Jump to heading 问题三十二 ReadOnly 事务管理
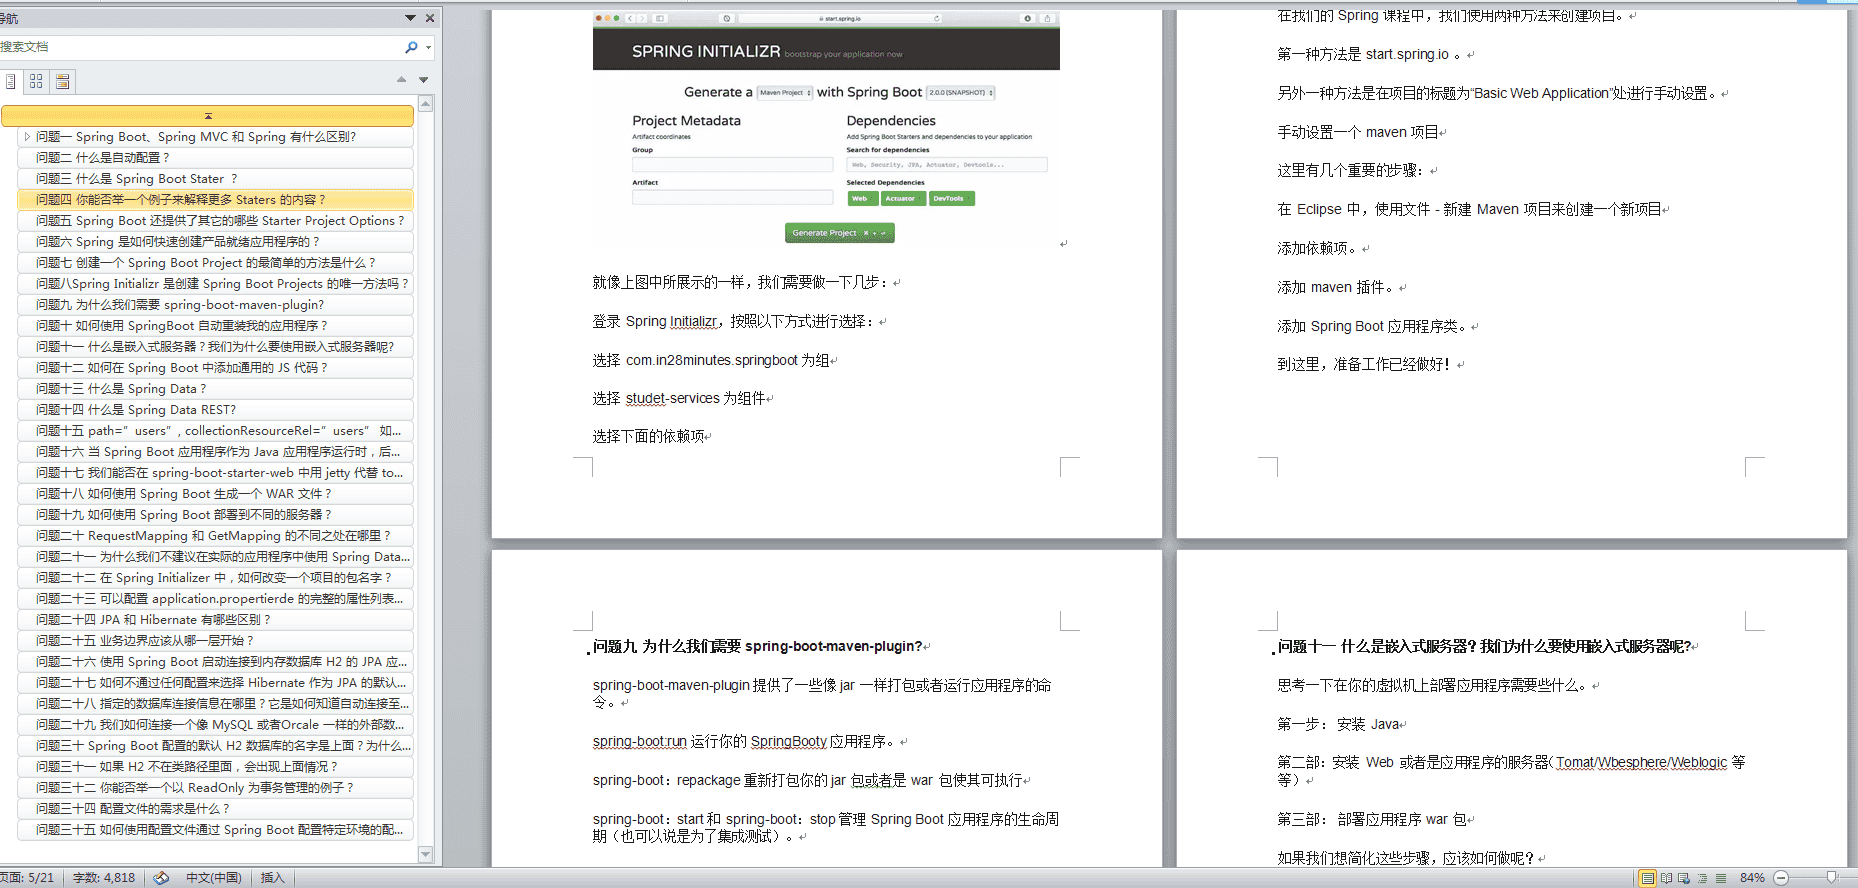Image resolution: width=1858 pixels, height=888 pixels. [216, 788]
